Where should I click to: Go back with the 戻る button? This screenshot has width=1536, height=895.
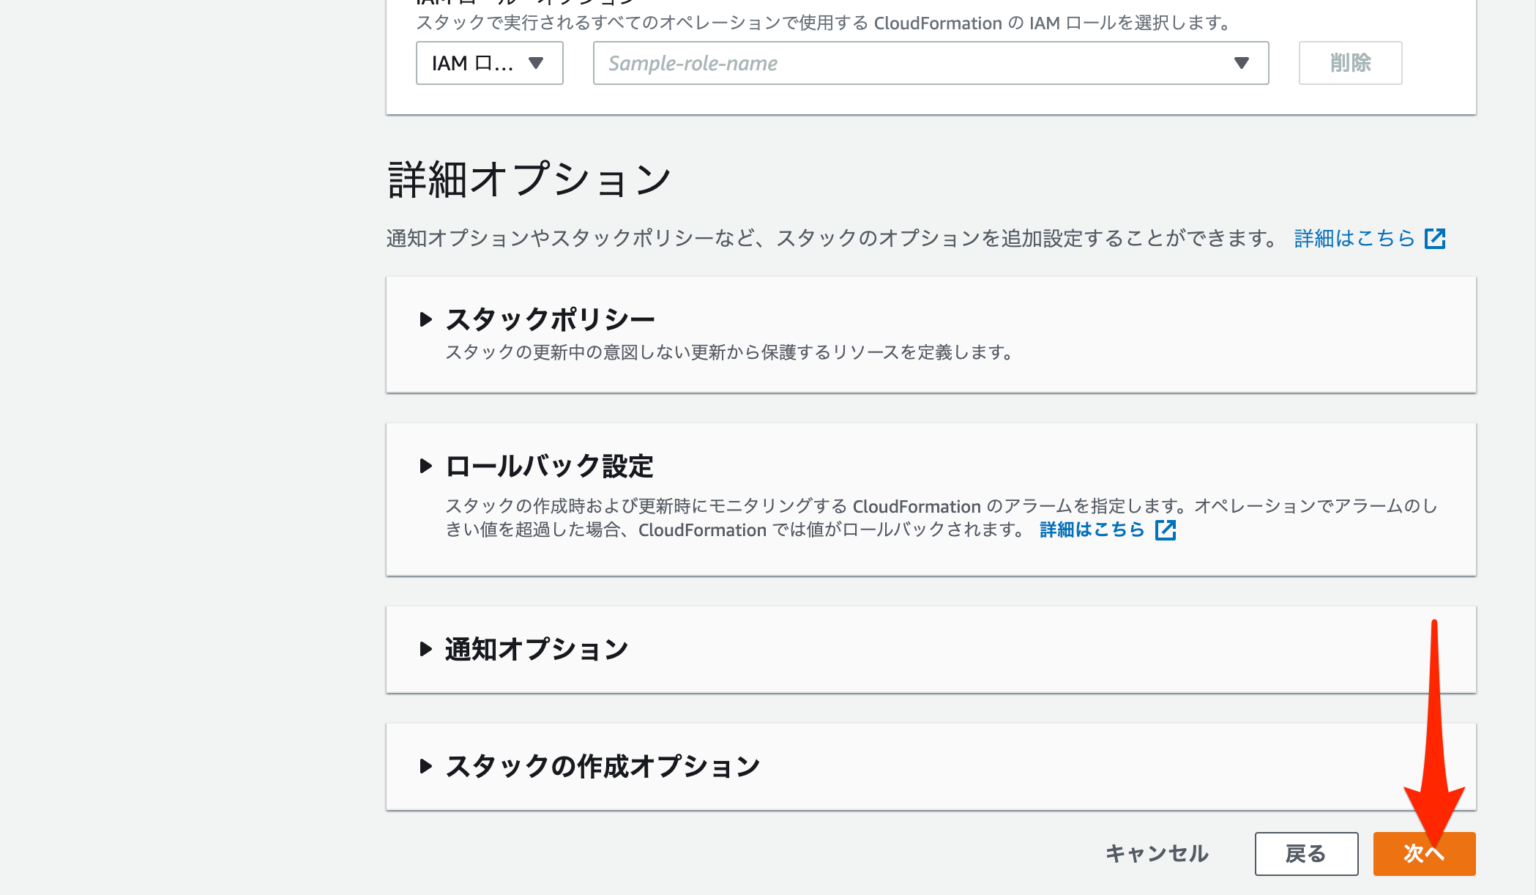click(x=1305, y=854)
